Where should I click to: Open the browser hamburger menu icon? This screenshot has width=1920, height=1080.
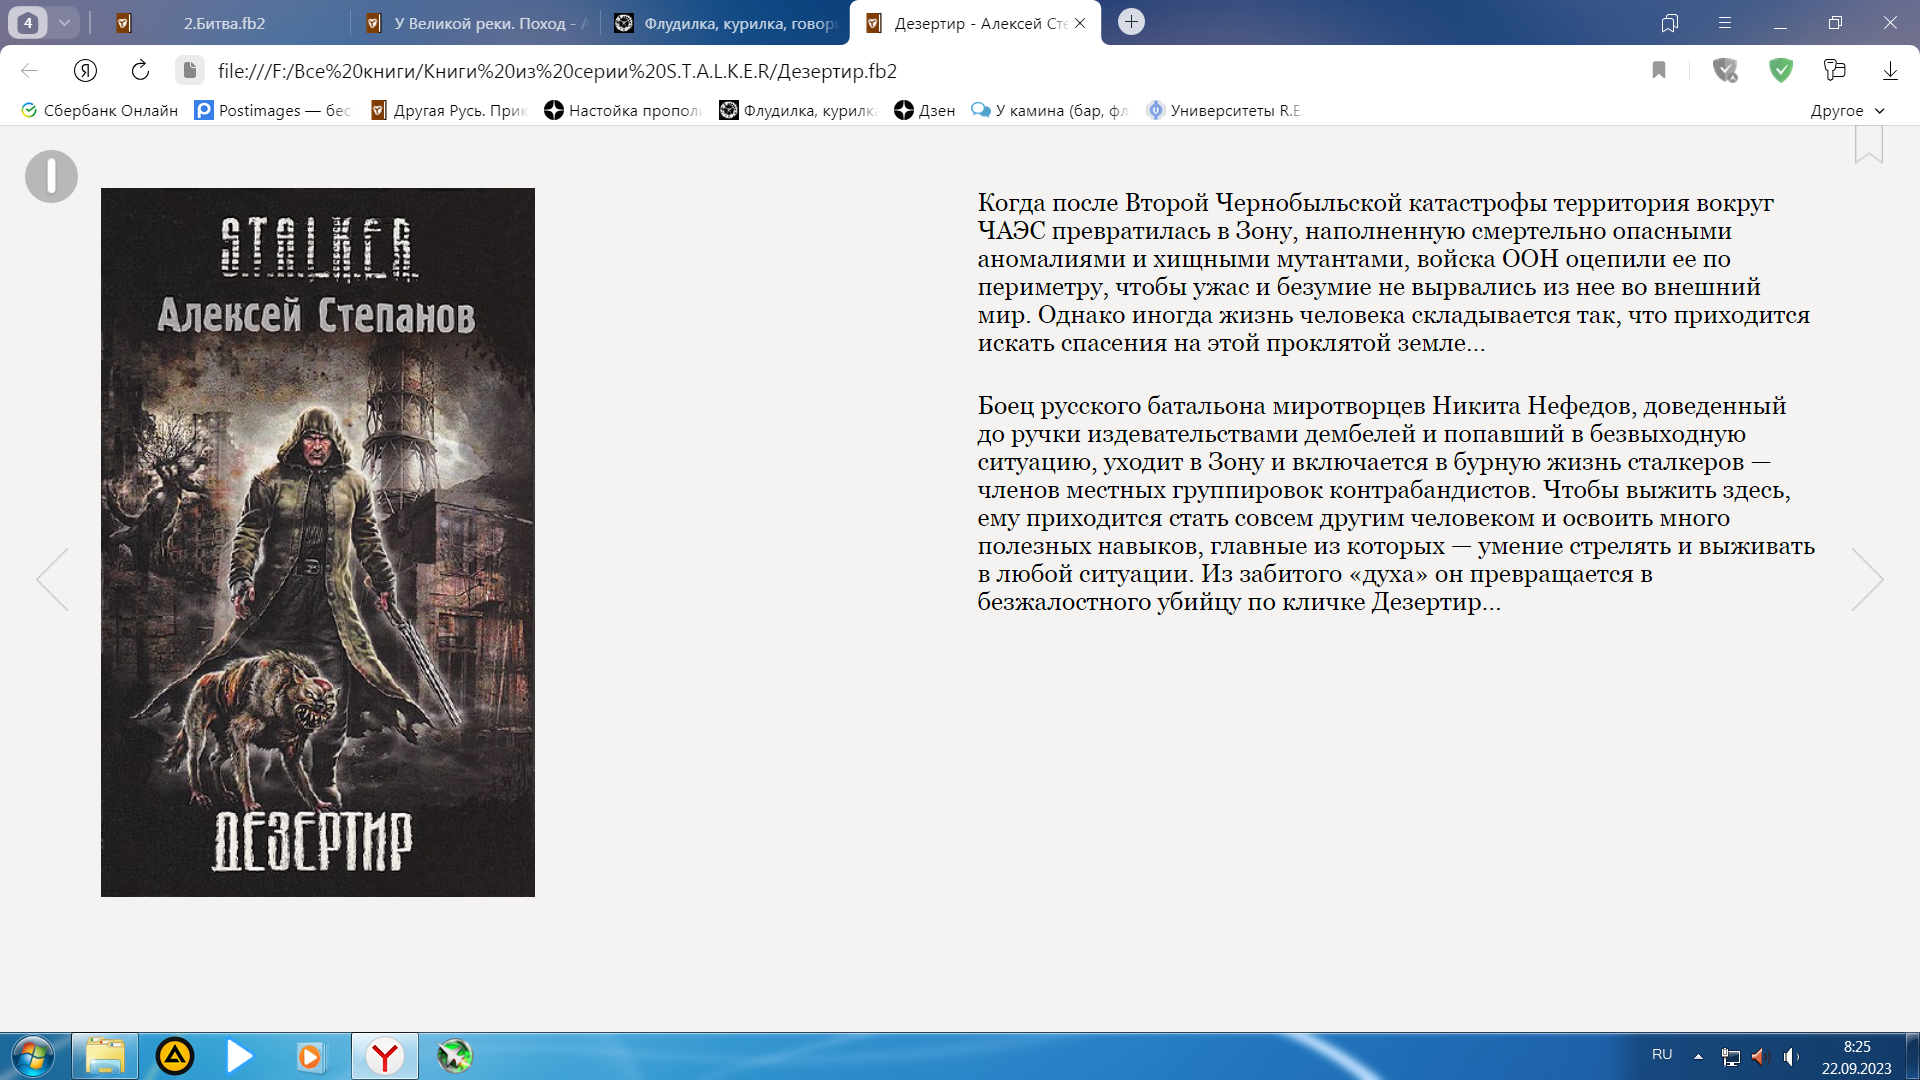(x=1724, y=22)
